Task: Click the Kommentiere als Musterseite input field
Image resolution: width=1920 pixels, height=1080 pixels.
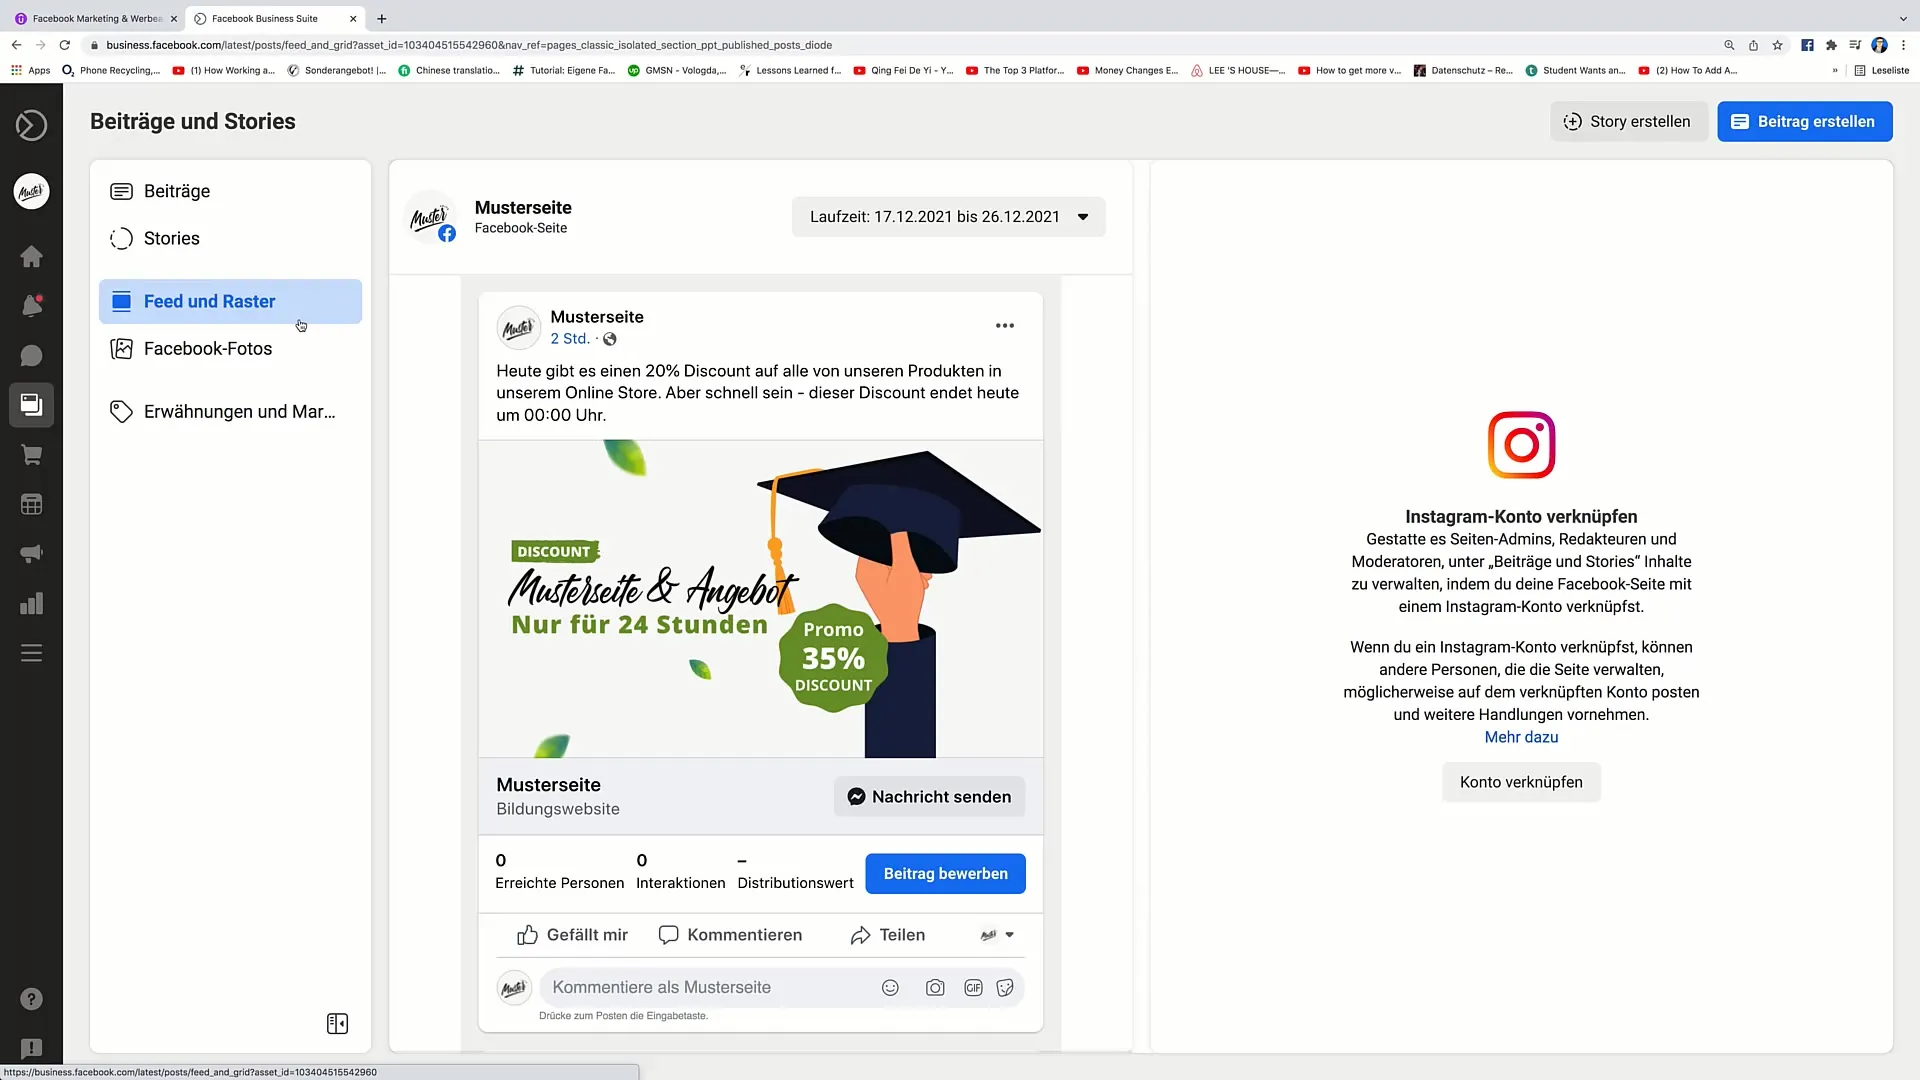Action: [x=705, y=986]
